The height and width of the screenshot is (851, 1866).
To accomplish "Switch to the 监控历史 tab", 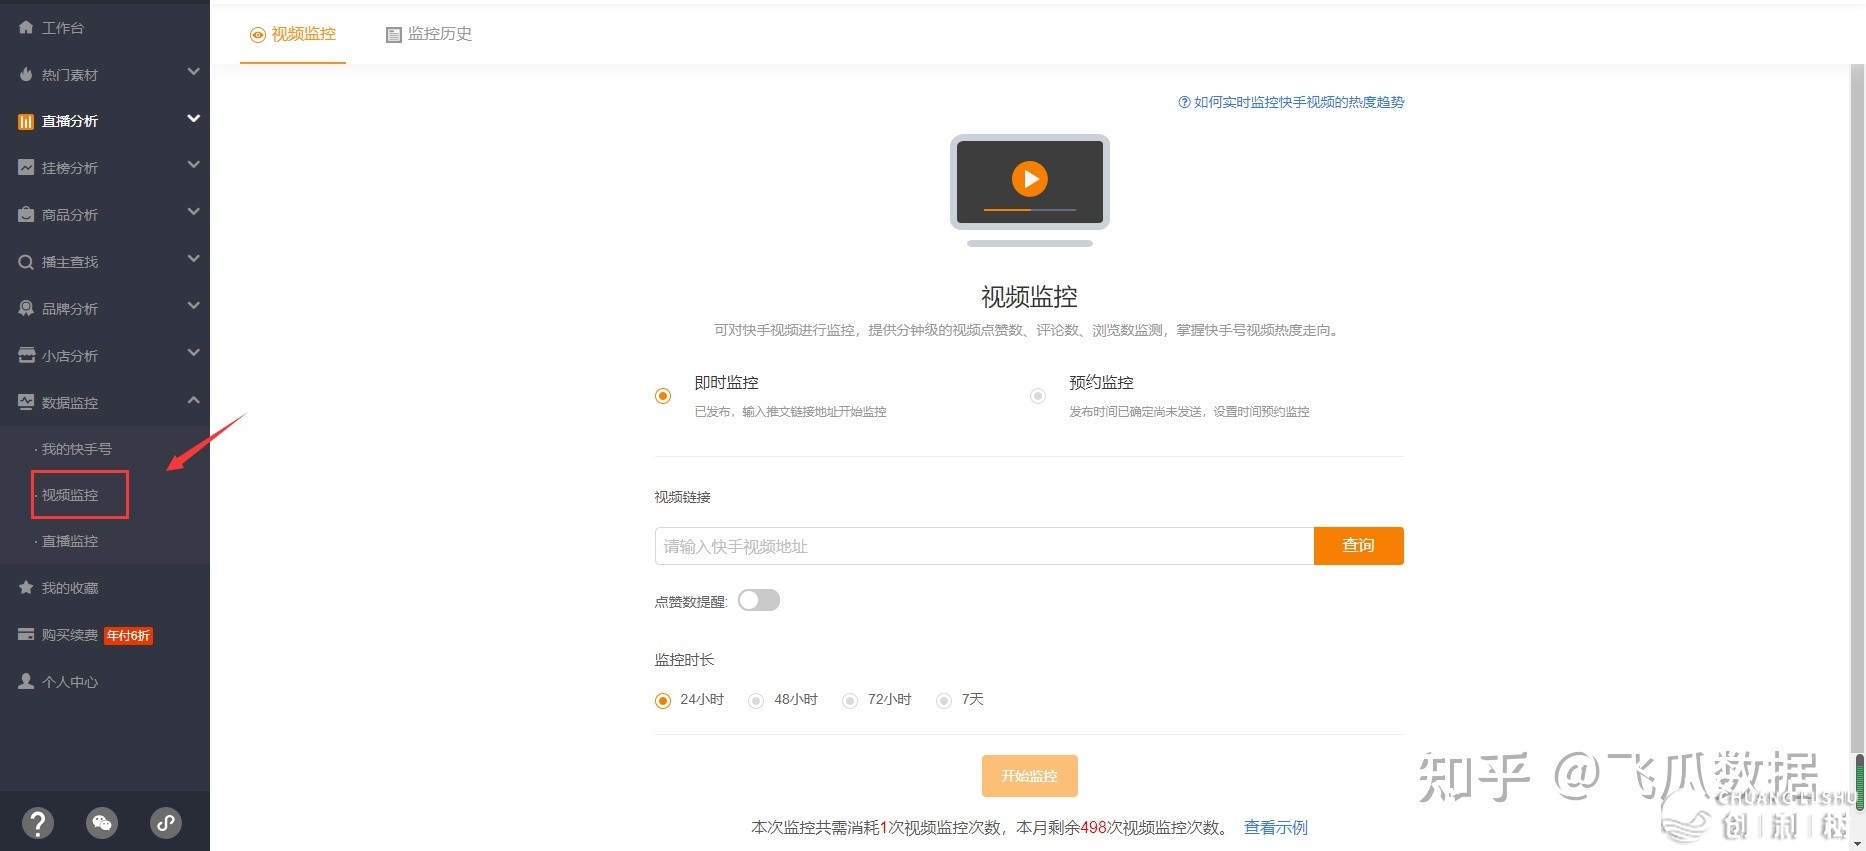I will pos(429,34).
